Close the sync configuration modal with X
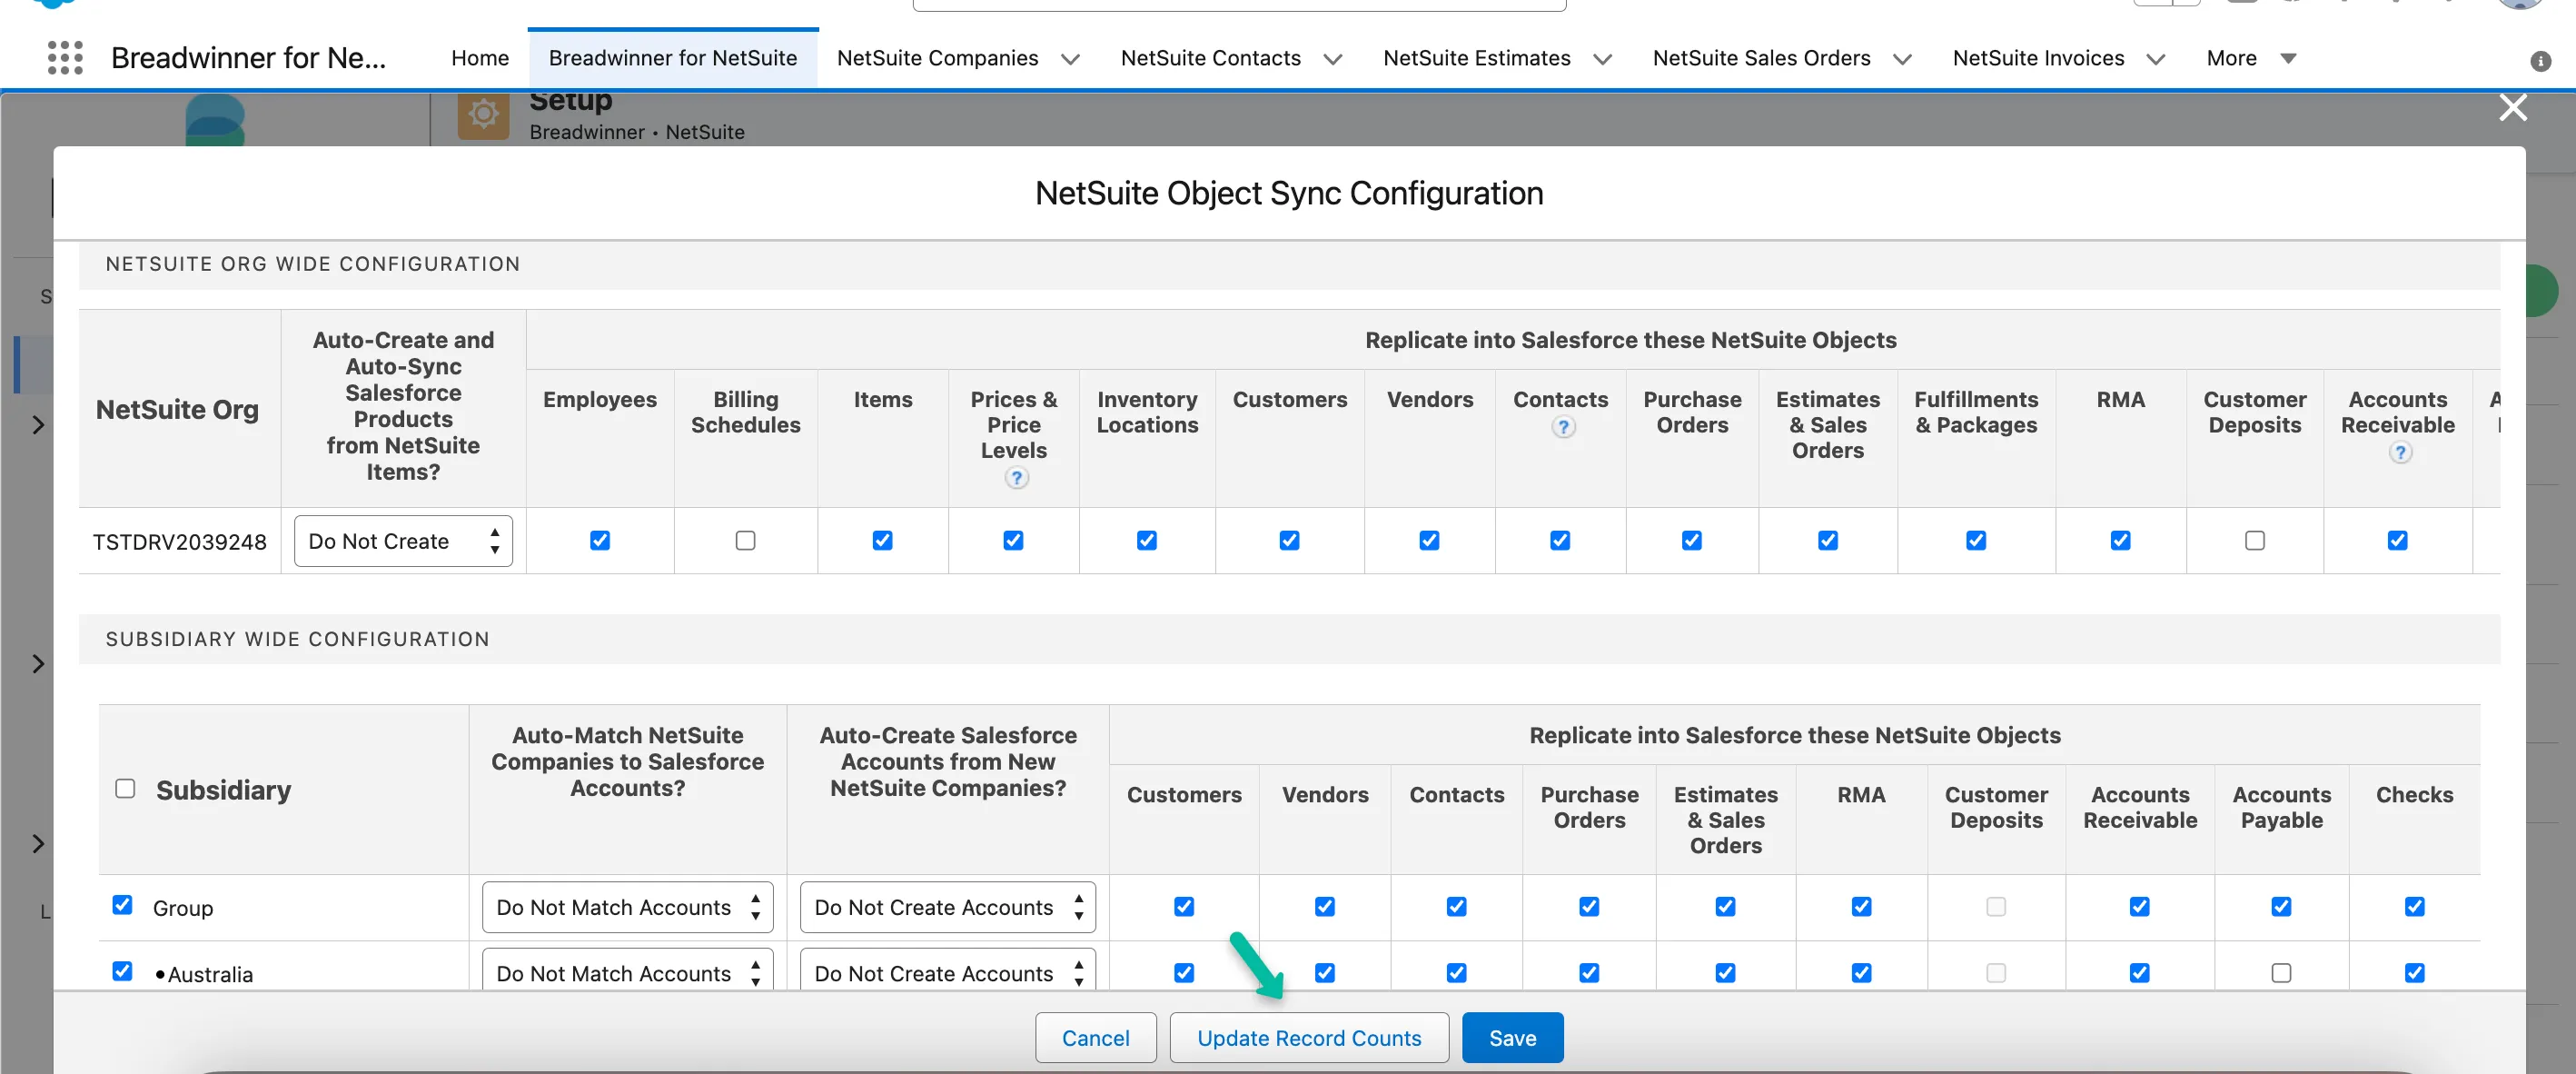Viewport: 2576px width, 1074px height. click(x=2513, y=108)
